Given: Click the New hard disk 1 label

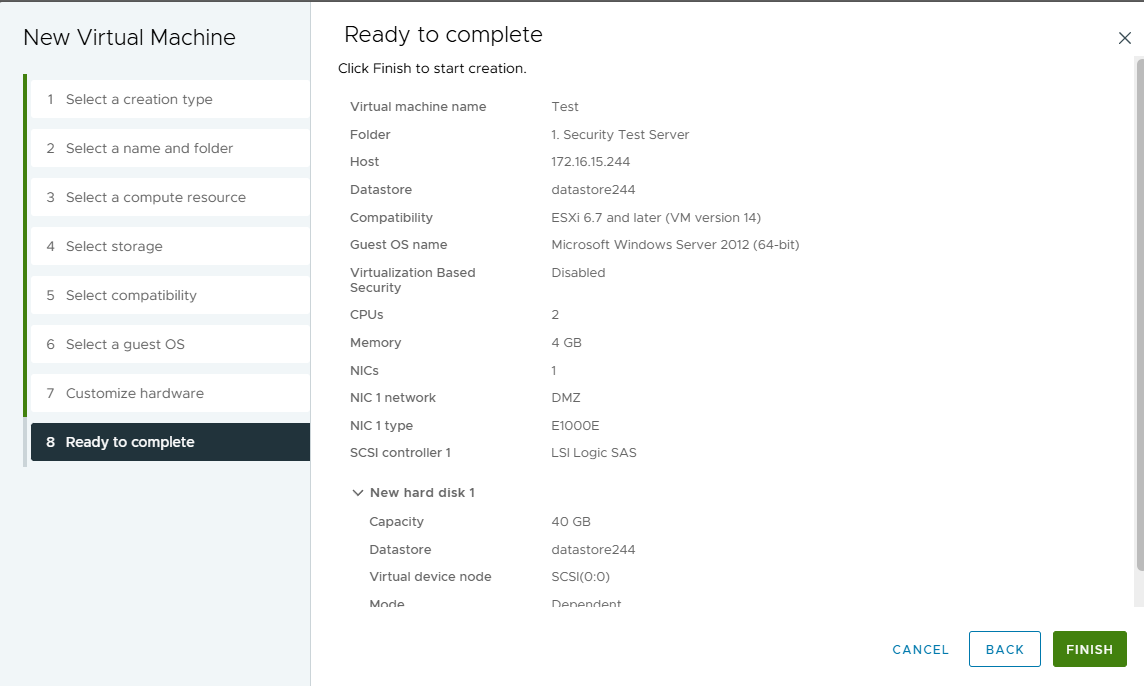Looking at the screenshot, I should click(x=421, y=493).
